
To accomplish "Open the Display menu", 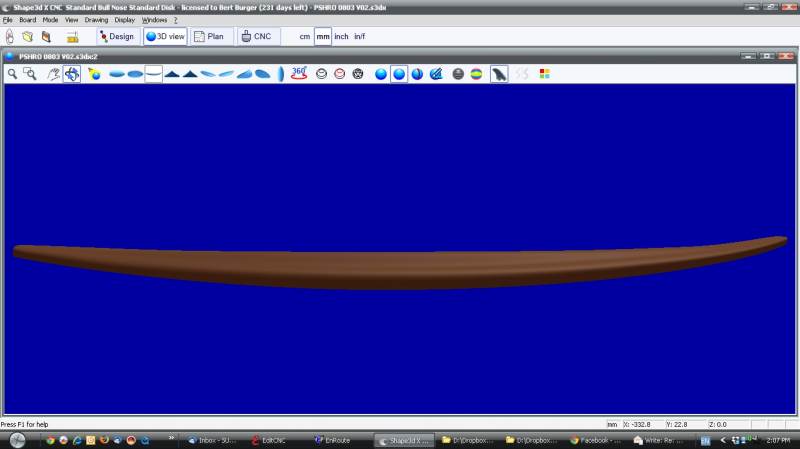I will coord(124,20).
